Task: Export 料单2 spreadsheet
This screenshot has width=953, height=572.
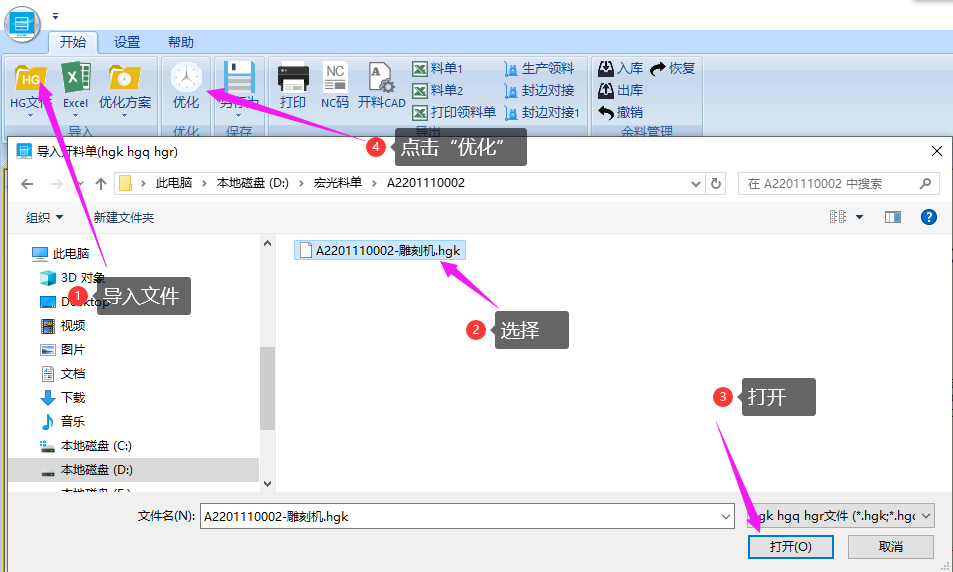Action: [438, 91]
